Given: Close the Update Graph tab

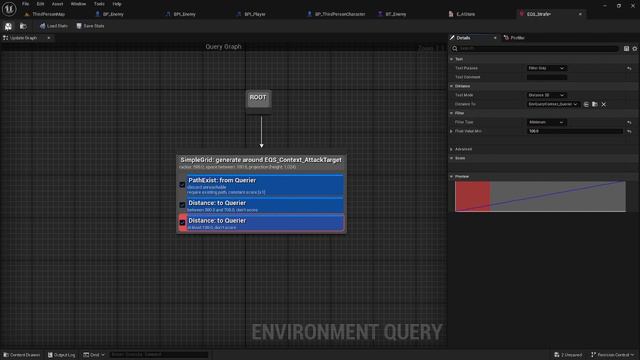Looking at the screenshot, I should click(49, 38).
